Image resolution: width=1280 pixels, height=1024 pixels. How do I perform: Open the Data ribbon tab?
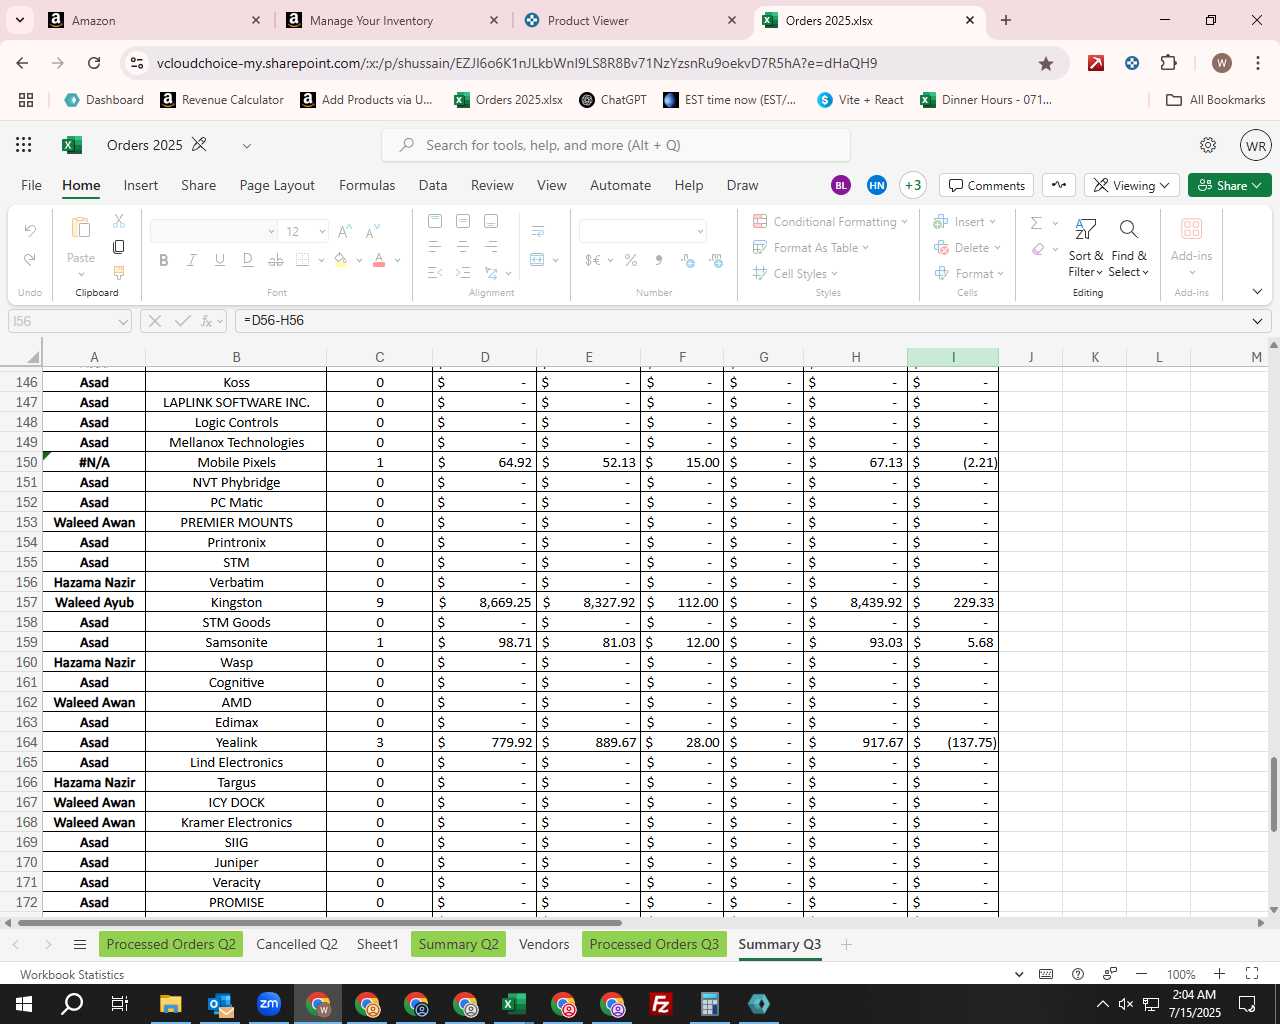click(433, 185)
